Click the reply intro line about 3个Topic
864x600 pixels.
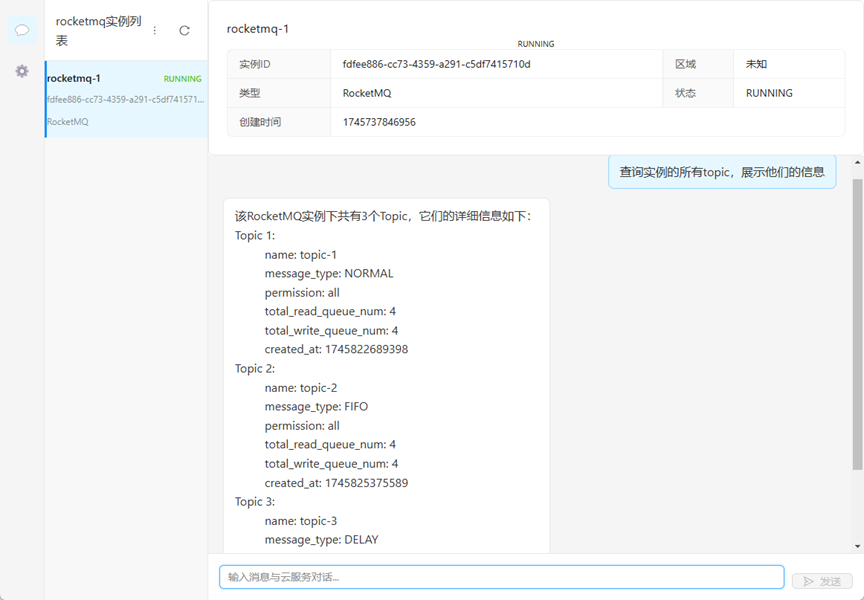click(383, 216)
